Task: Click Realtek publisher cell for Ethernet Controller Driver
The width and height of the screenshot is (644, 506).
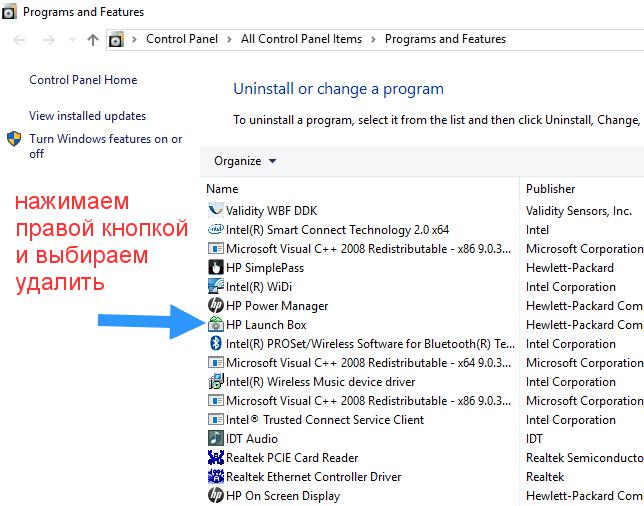Action: click(545, 476)
